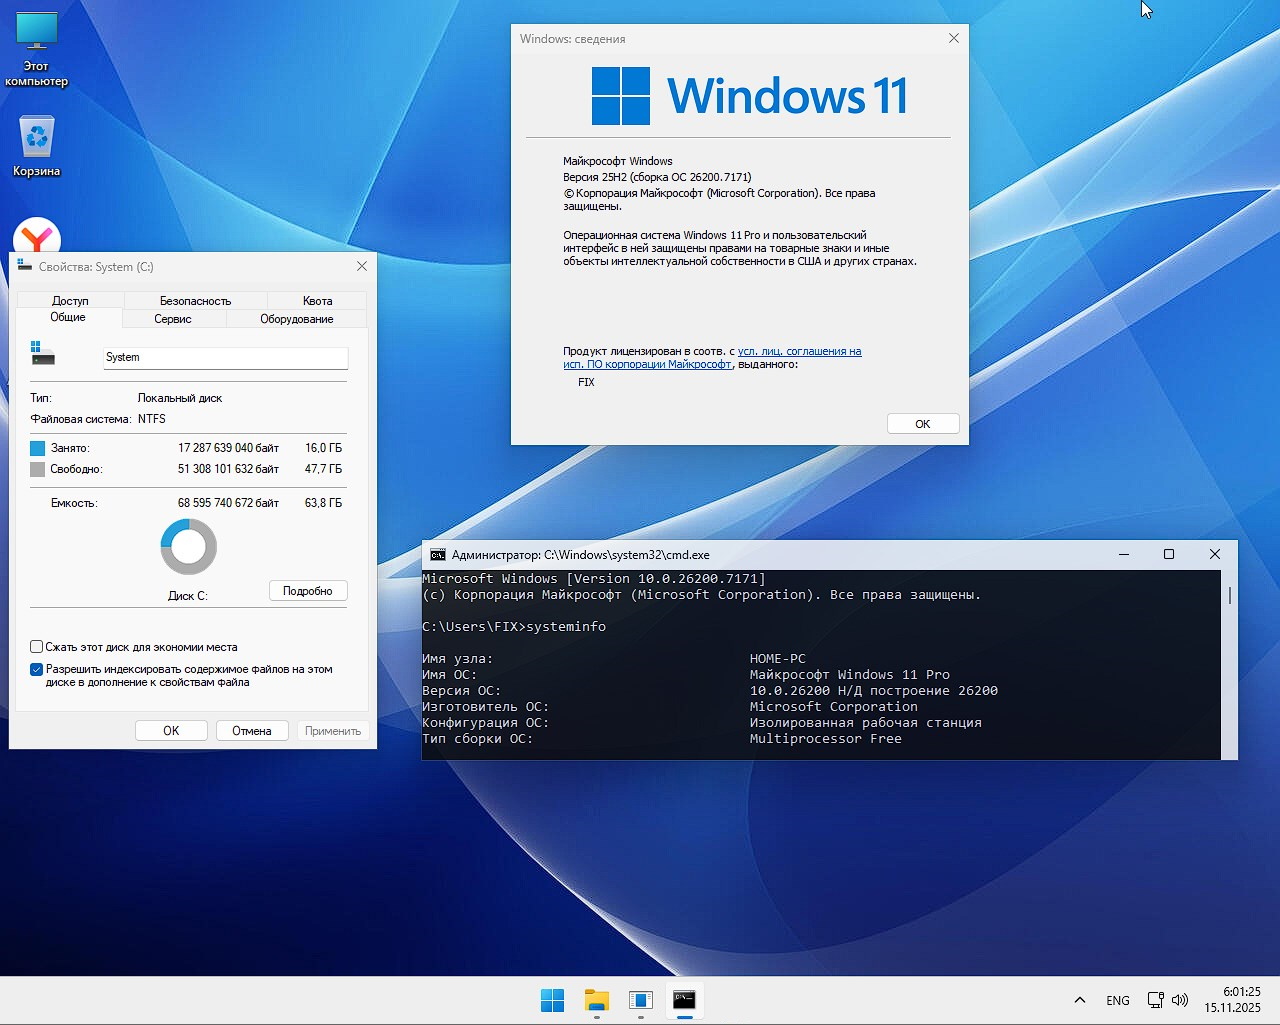This screenshot has width=1280, height=1025.
Task: Click the "System" volume label field
Action: click(x=225, y=357)
